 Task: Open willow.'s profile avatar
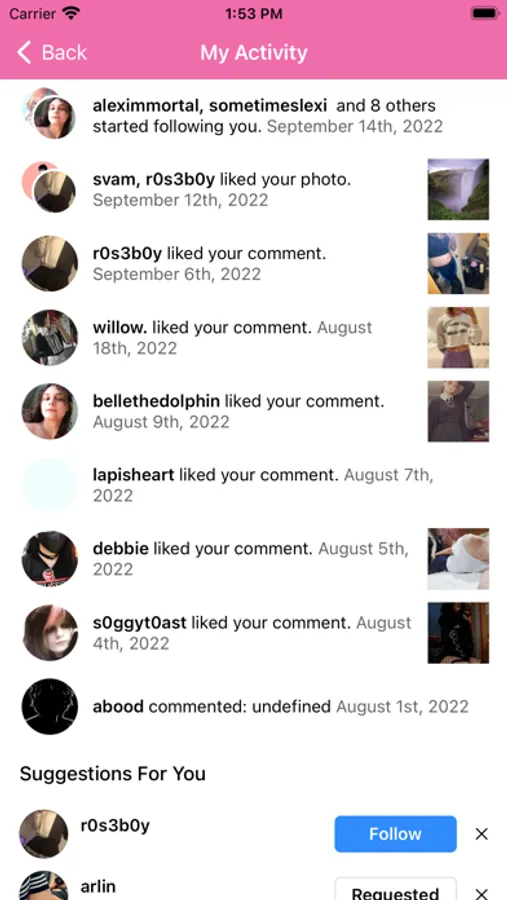[49, 338]
